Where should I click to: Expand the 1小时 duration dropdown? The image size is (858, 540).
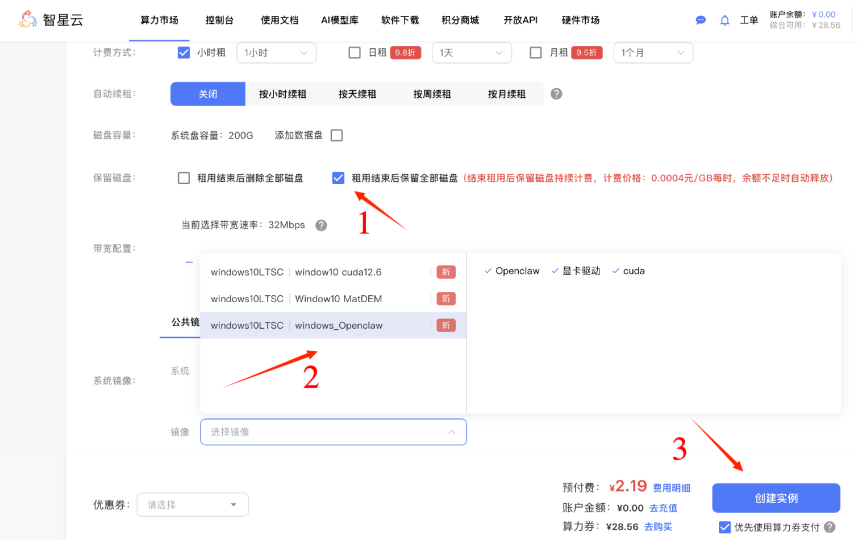click(276, 53)
